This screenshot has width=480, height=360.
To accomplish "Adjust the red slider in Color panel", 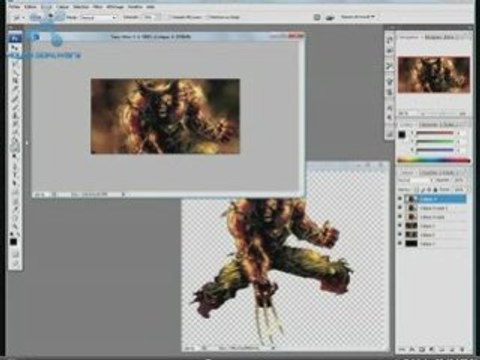I will coord(435,133).
